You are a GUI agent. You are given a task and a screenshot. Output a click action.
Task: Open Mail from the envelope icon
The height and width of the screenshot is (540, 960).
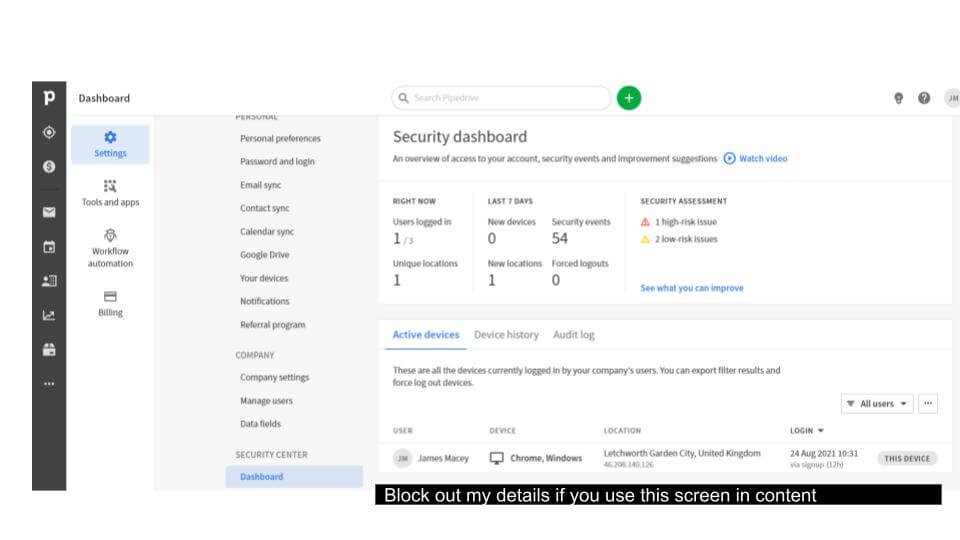pyautogui.click(x=49, y=212)
